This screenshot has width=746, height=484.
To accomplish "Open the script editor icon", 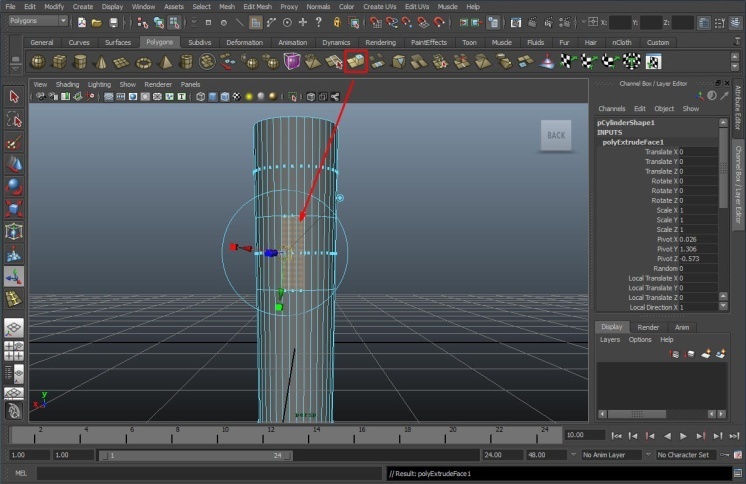I will 736,473.
